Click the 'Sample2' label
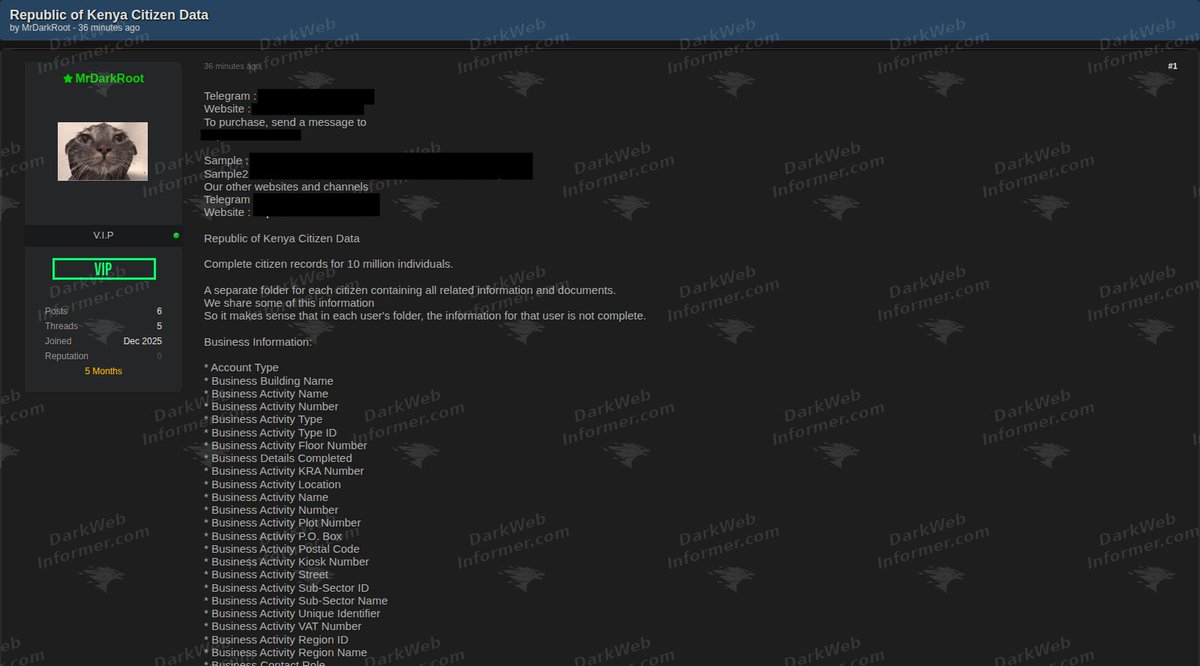1200x666 pixels. pos(226,174)
